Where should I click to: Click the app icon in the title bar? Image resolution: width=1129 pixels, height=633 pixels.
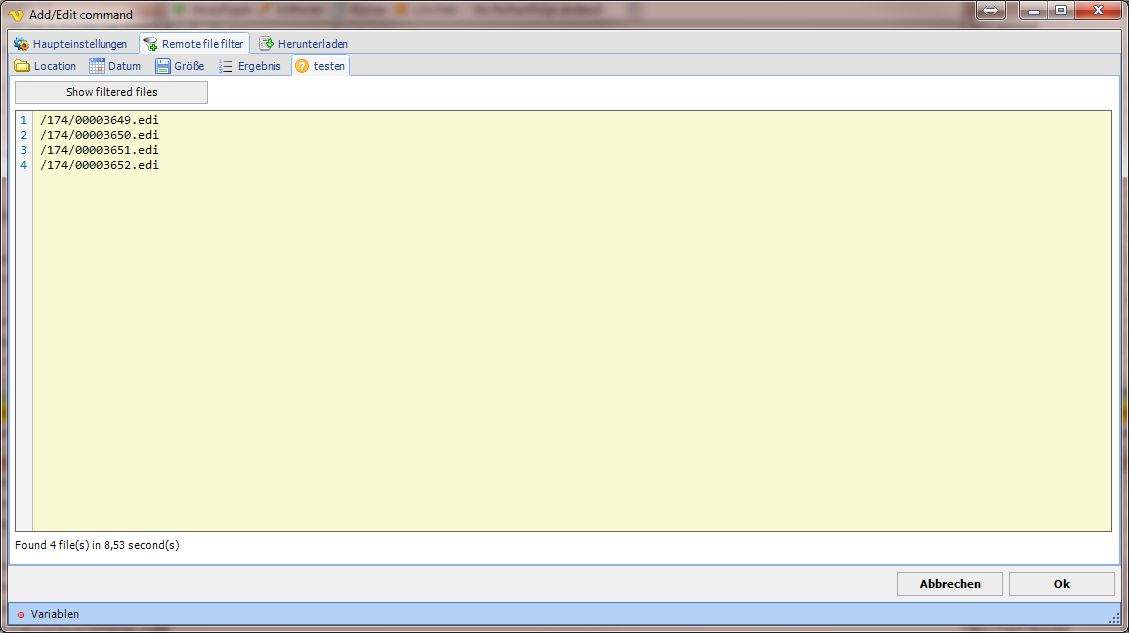click(x=16, y=14)
